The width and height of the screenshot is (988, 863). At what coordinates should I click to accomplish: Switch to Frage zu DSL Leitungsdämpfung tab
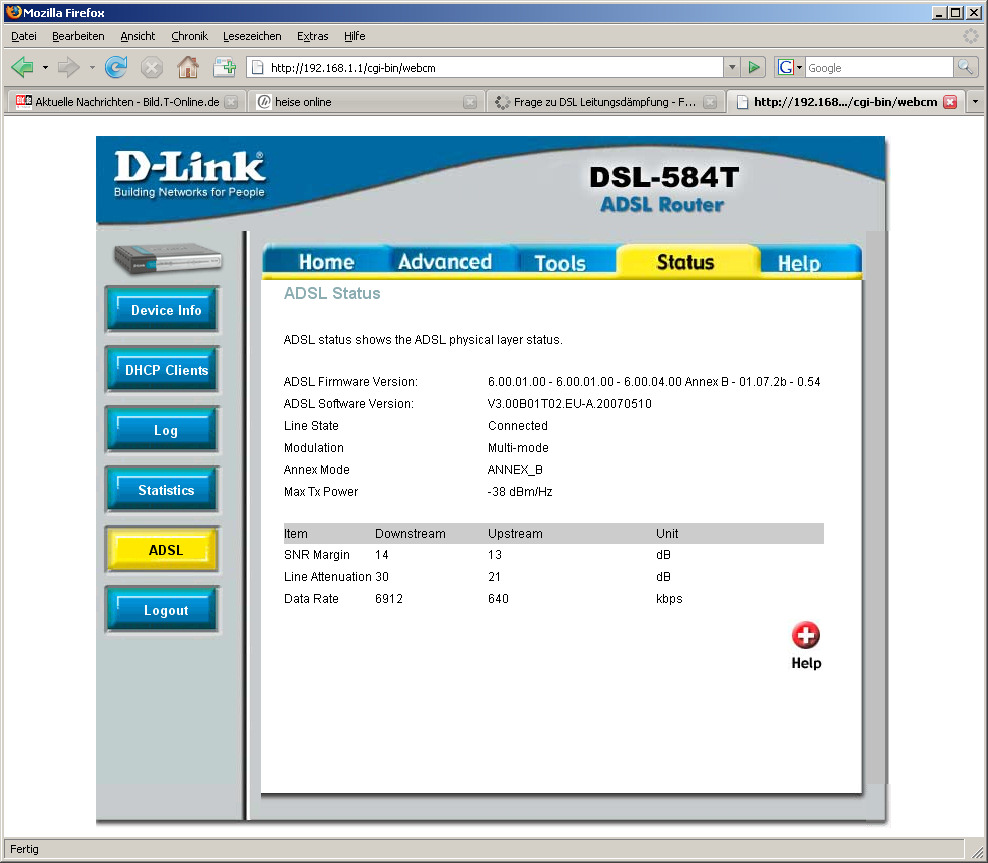coord(604,101)
